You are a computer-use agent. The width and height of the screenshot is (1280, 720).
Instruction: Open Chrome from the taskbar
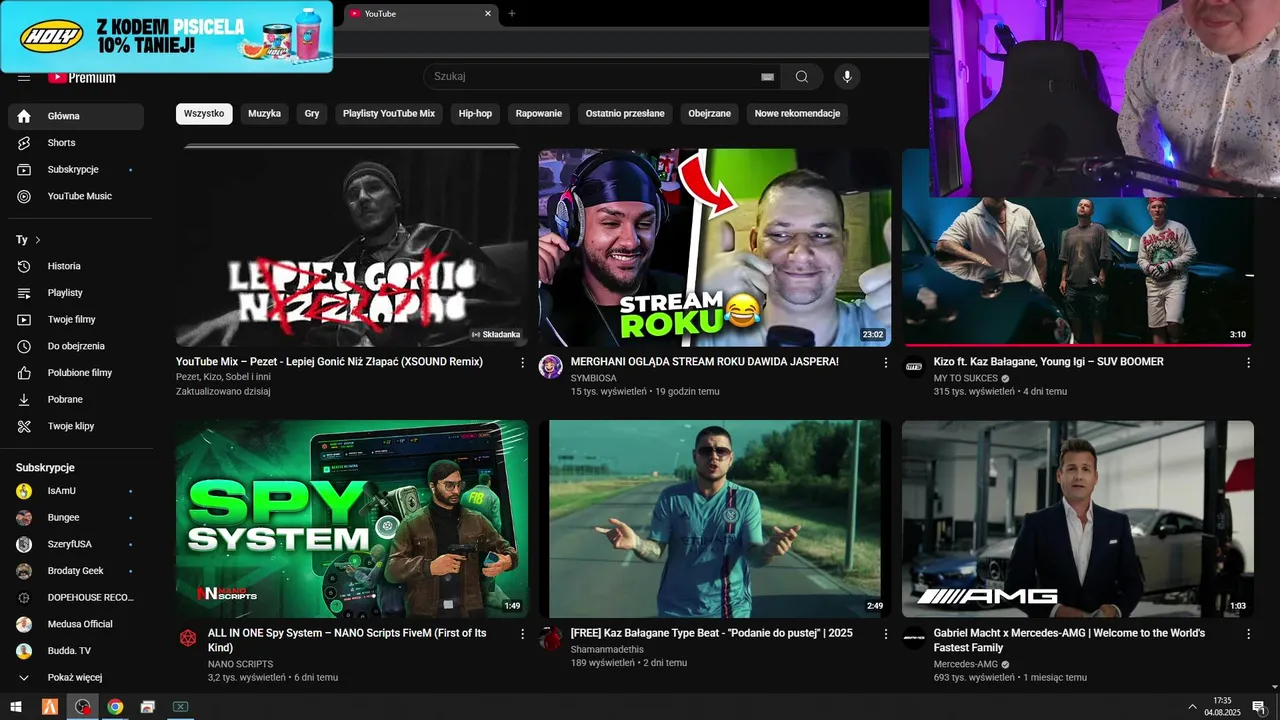[x=115, y=707]
